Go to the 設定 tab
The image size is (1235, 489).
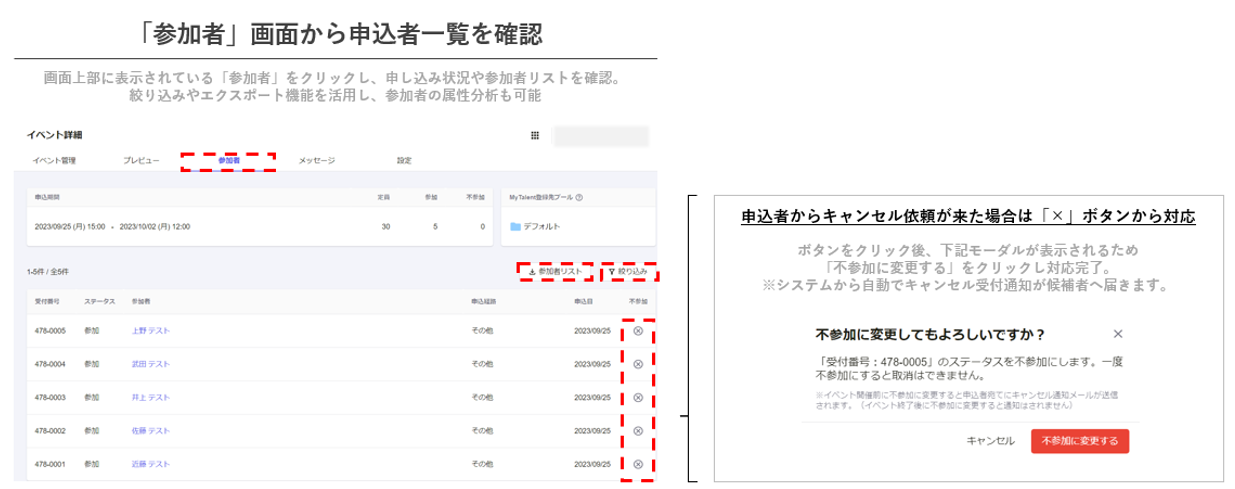[x=404, y=160]
